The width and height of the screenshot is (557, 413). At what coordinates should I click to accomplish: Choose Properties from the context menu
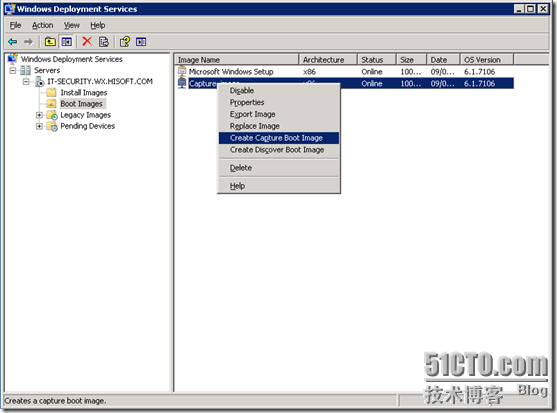coord(279,102)
